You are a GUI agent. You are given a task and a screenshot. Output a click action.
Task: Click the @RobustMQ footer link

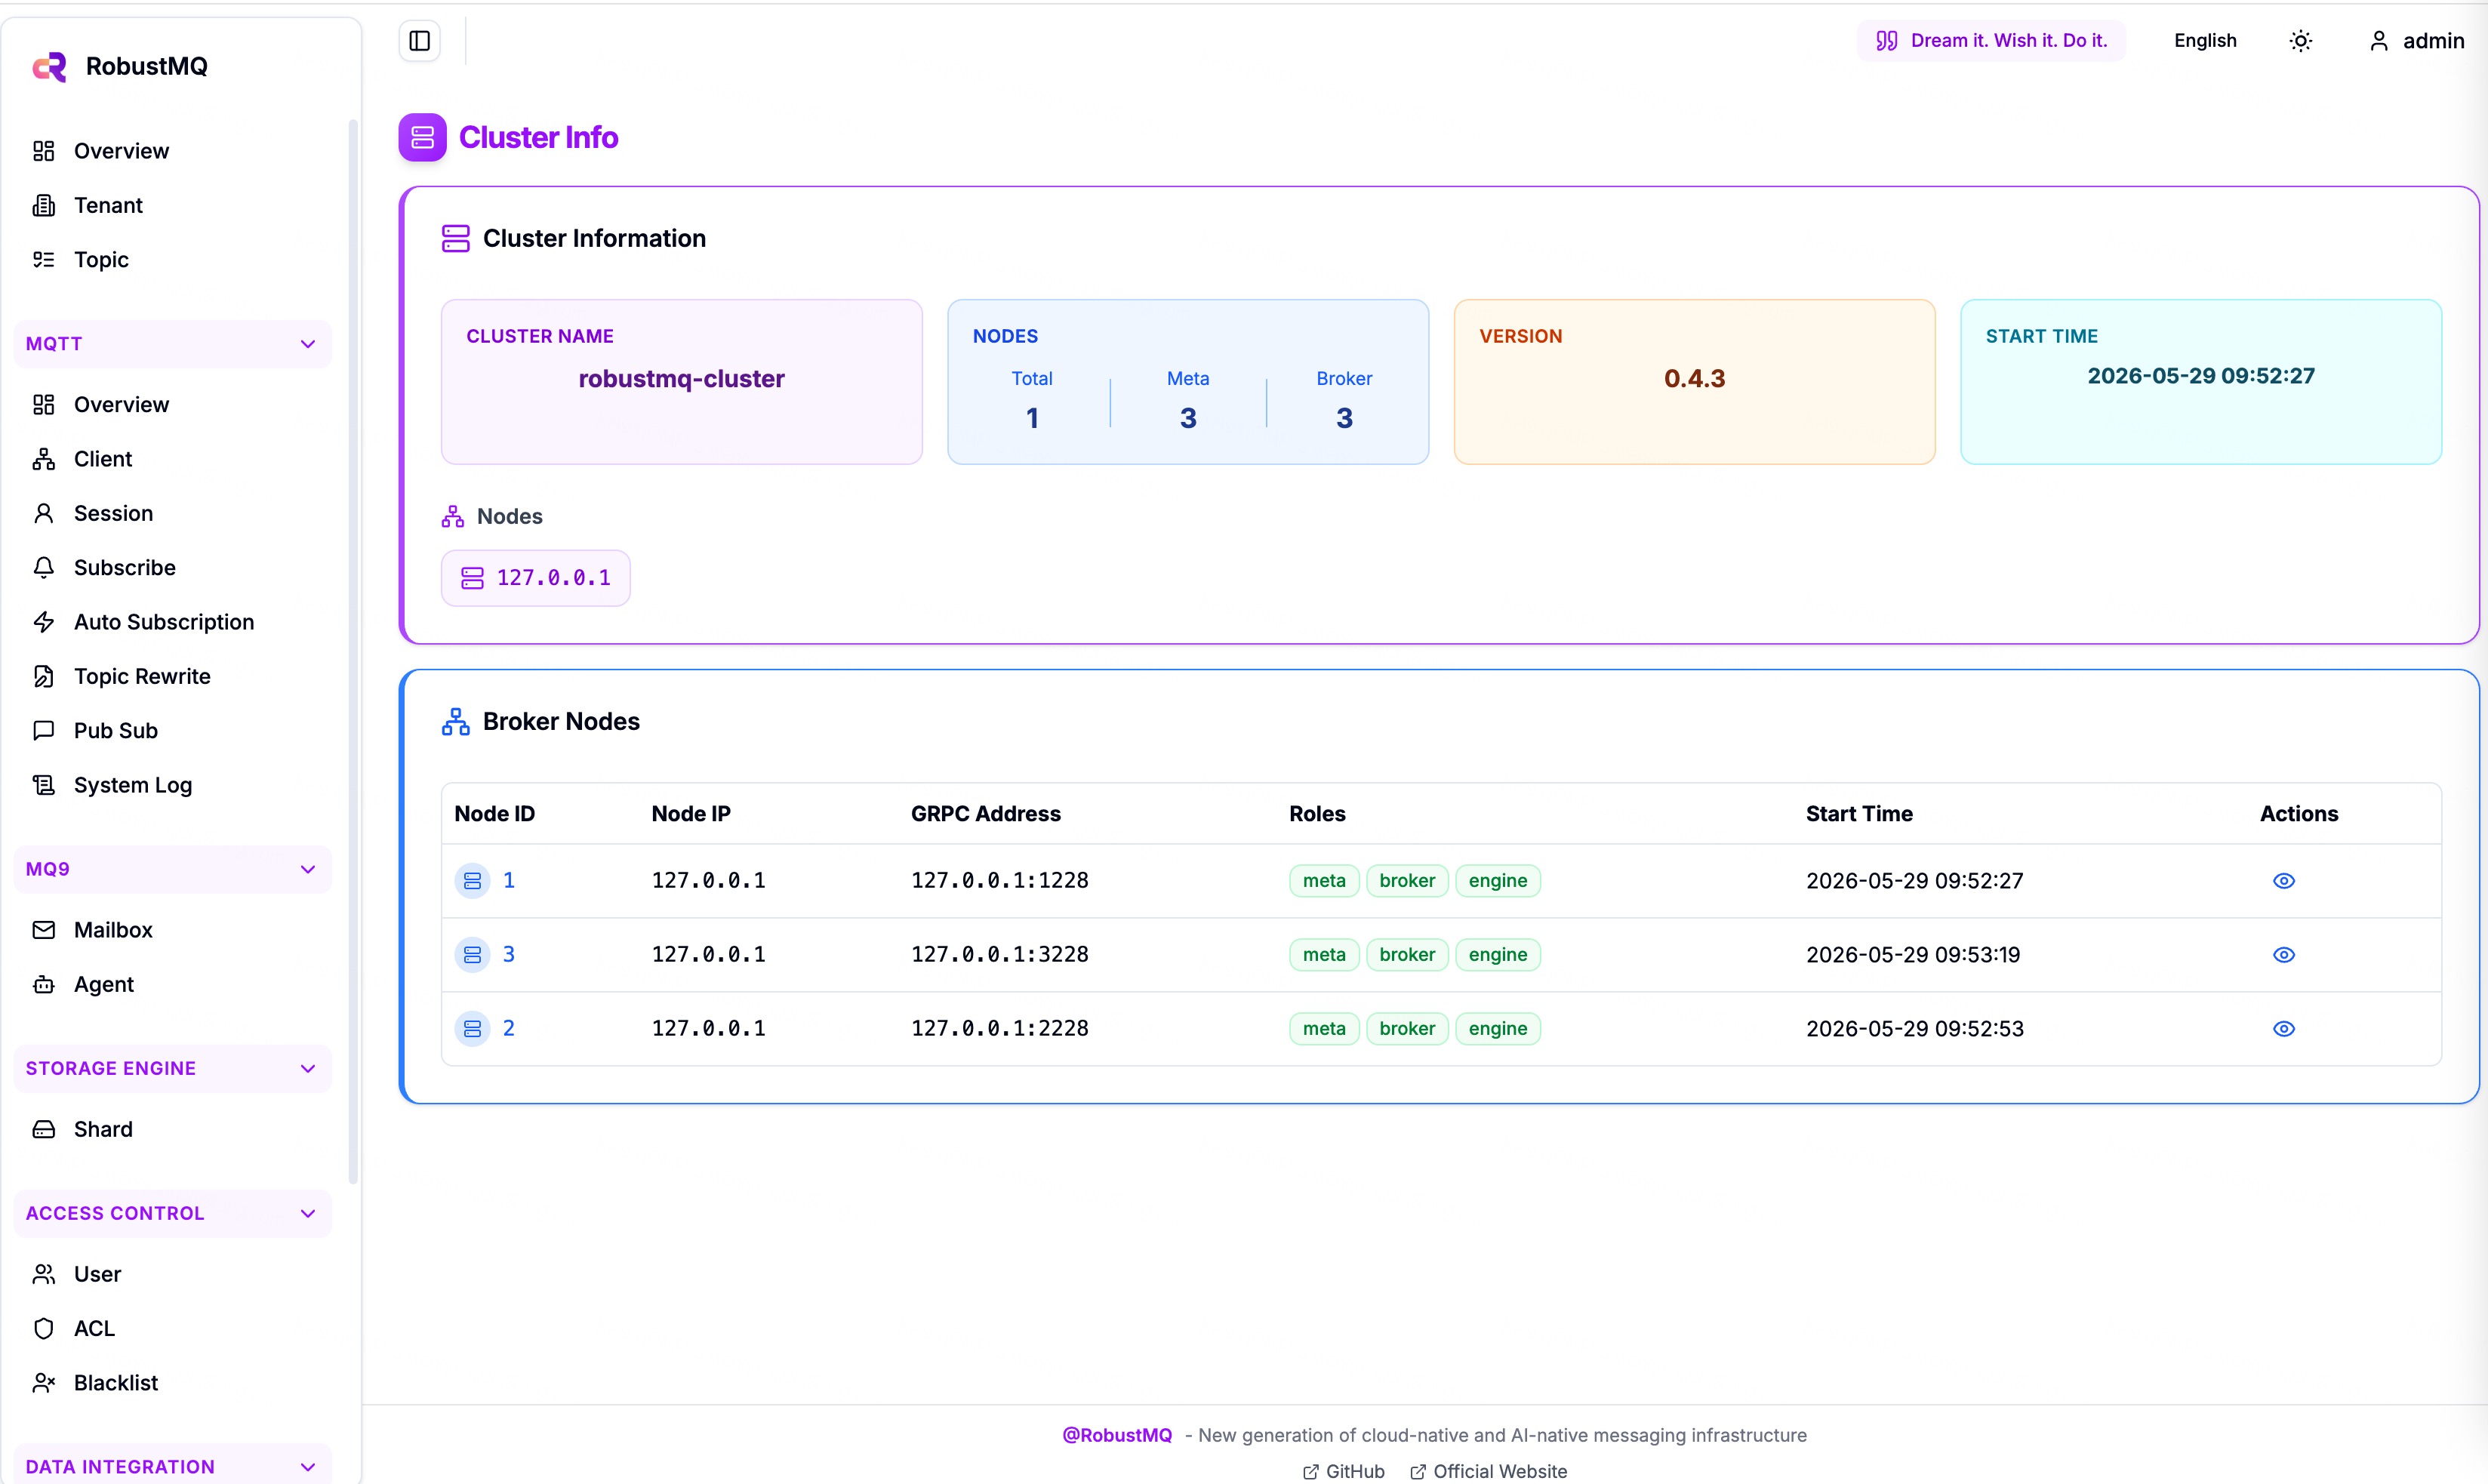1117,1435
